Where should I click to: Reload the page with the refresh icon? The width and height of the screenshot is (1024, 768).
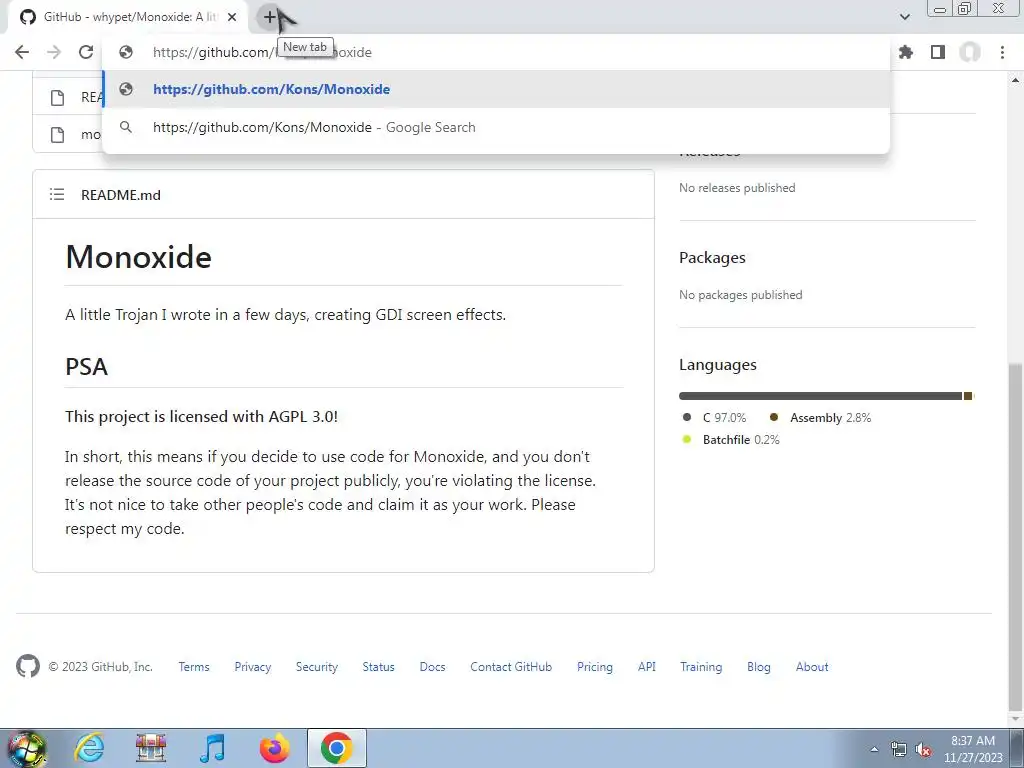86,52
